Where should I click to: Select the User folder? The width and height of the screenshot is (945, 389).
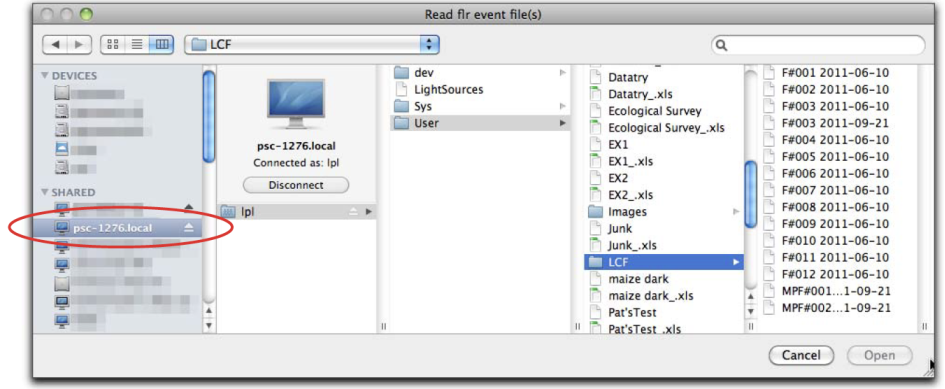(480, 123)
